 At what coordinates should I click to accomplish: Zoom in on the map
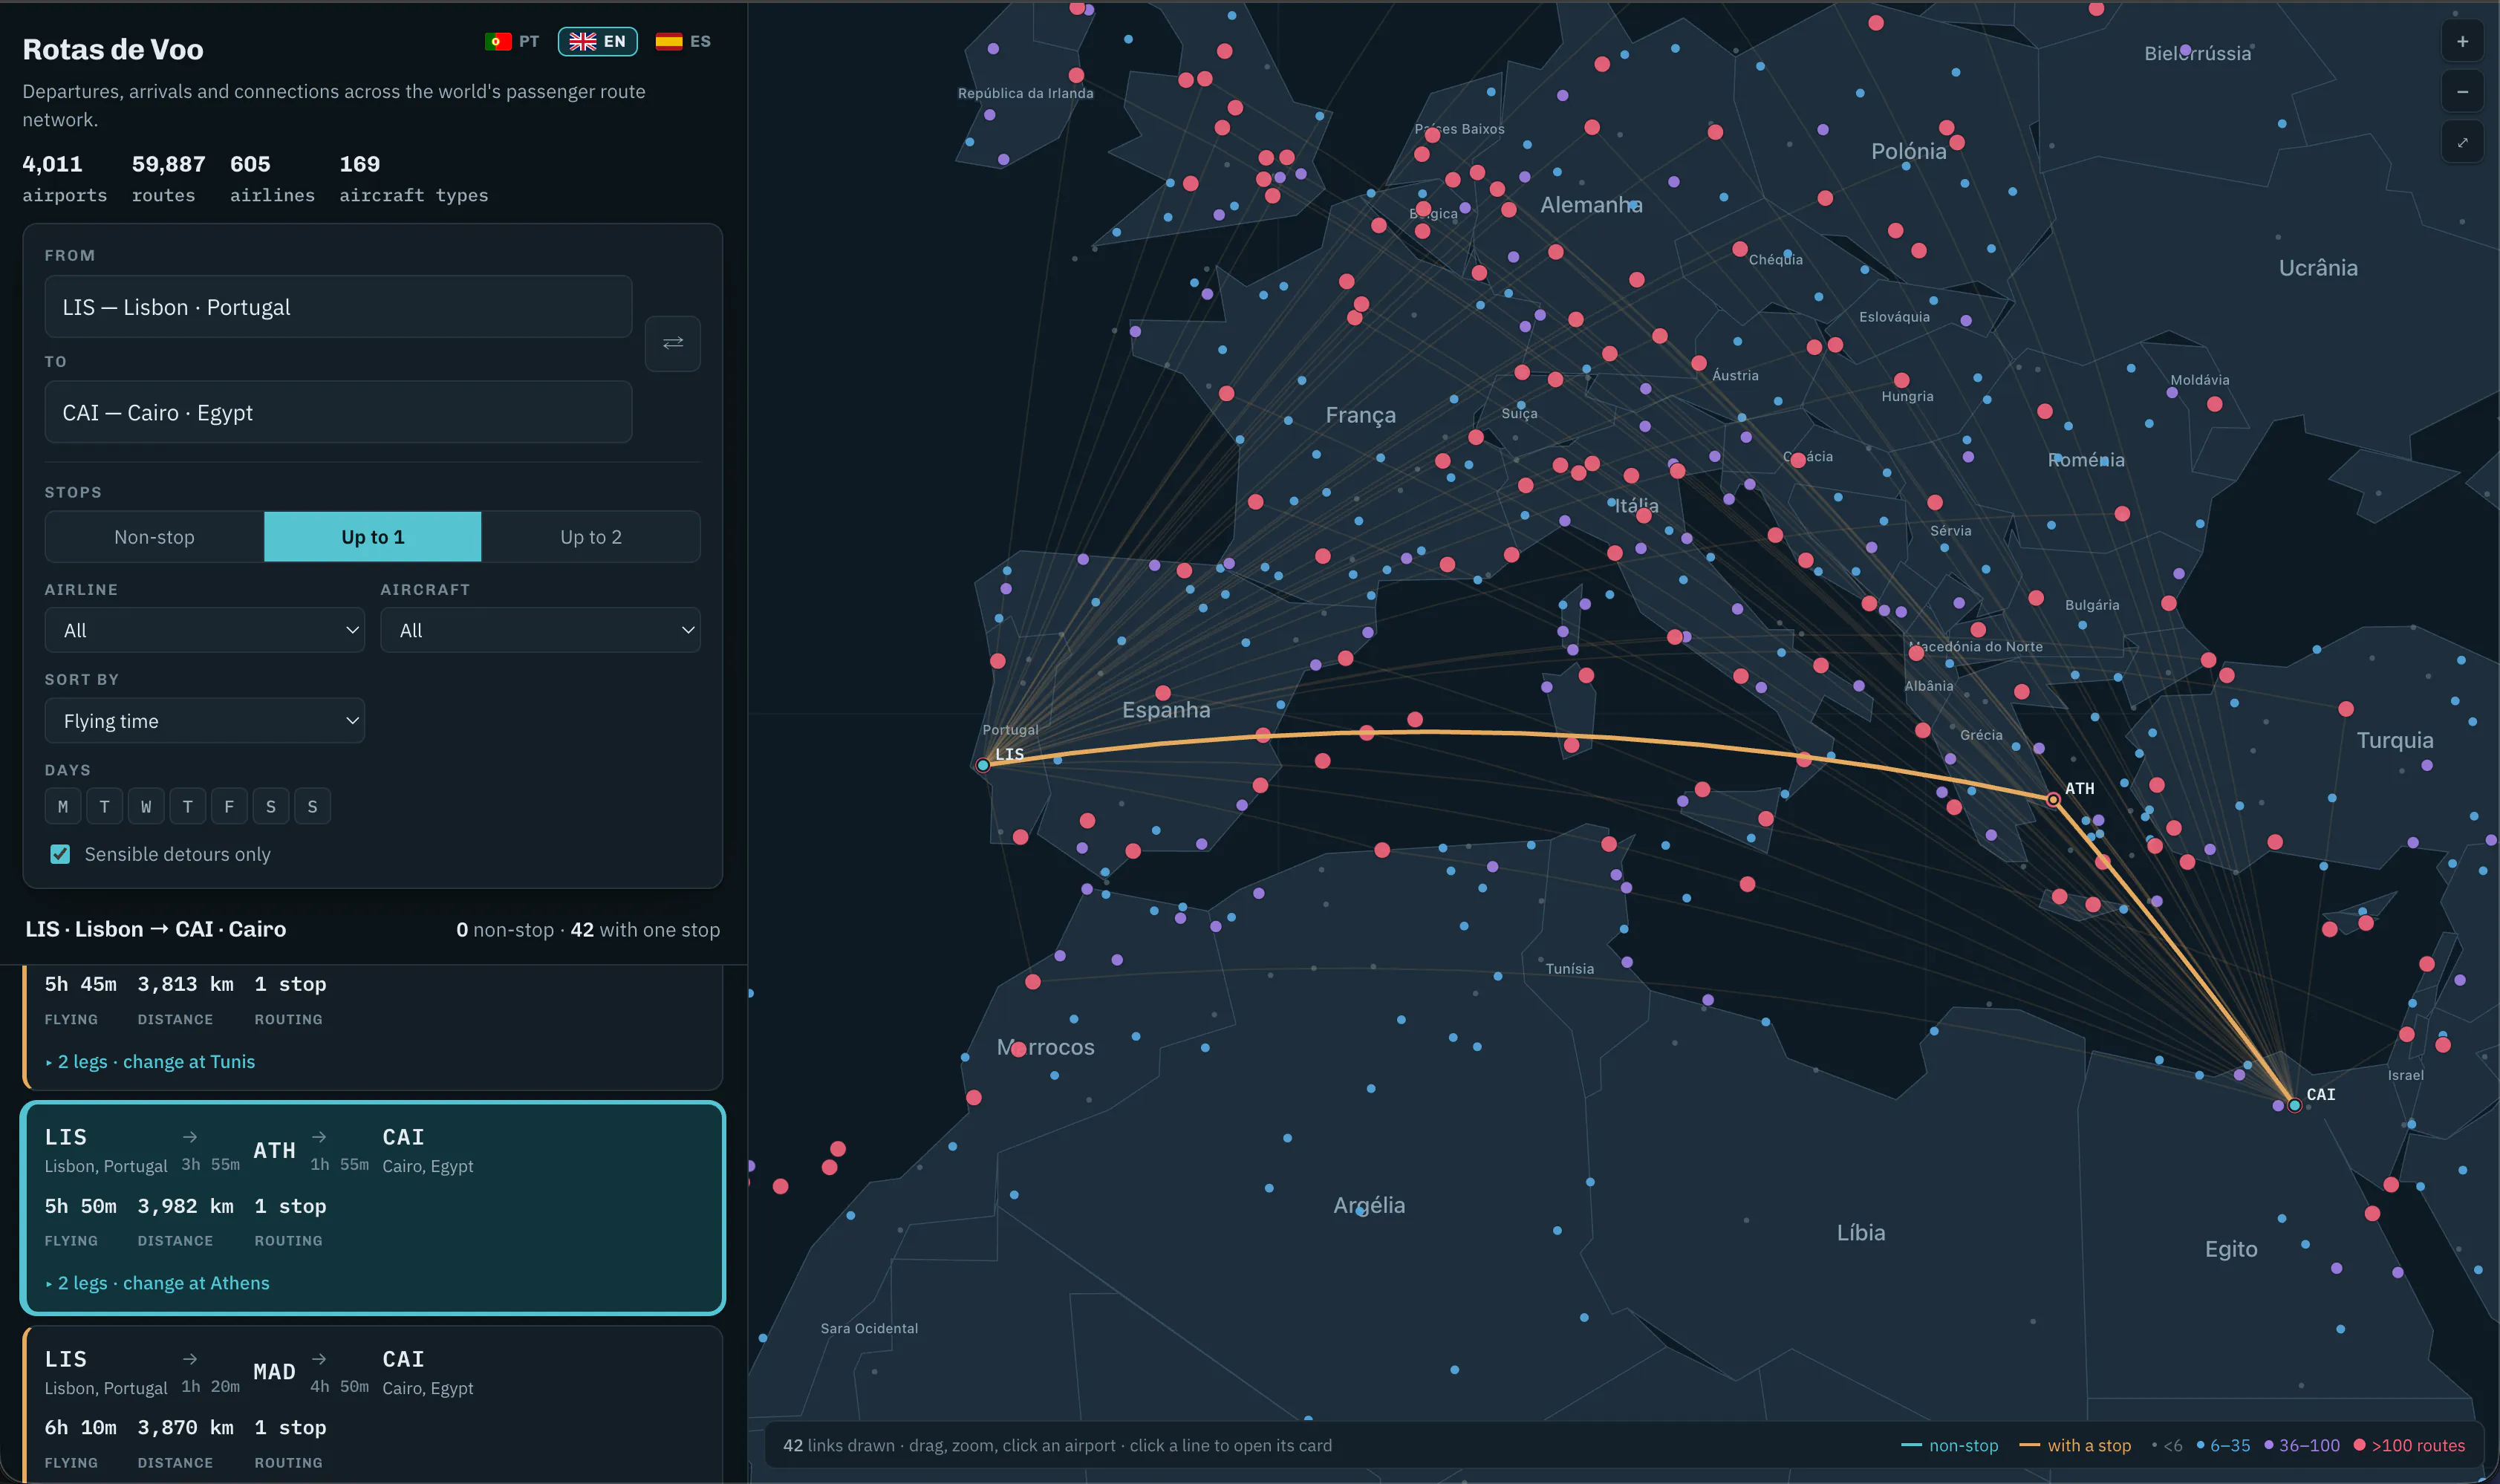click(x=2462, y=42)
